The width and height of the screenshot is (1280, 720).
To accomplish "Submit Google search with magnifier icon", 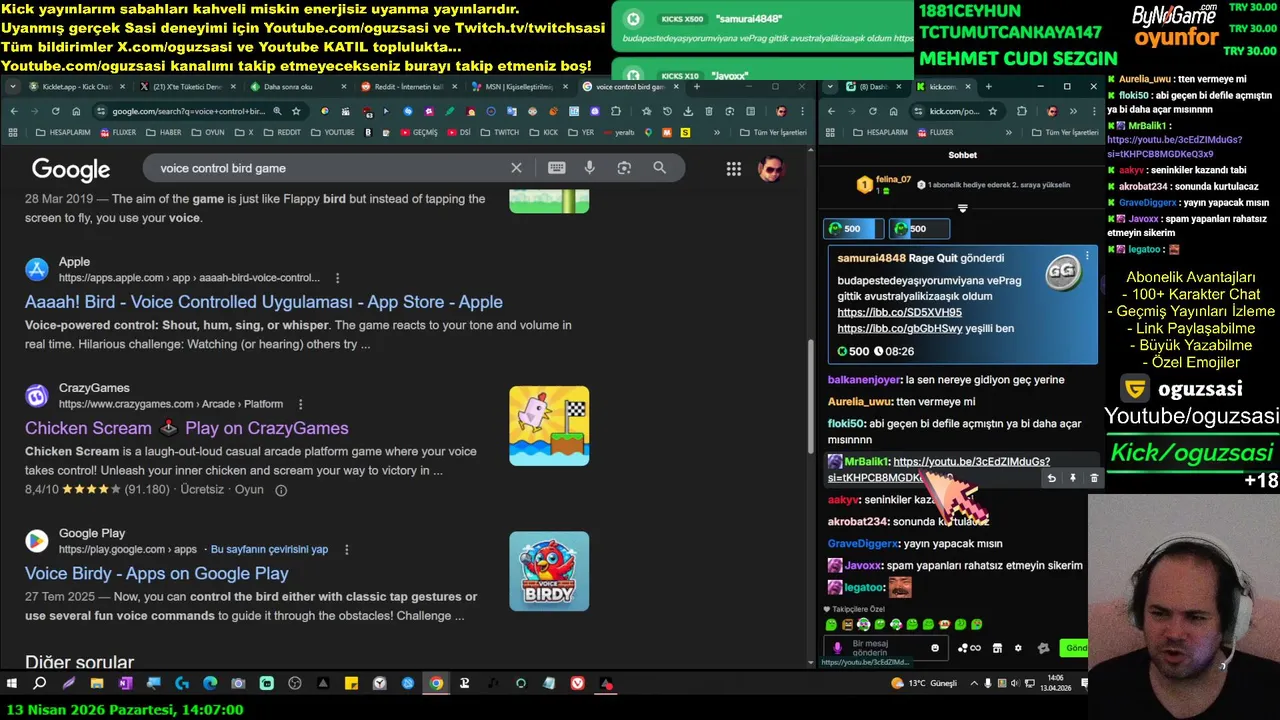I will [x=659, y=168].
